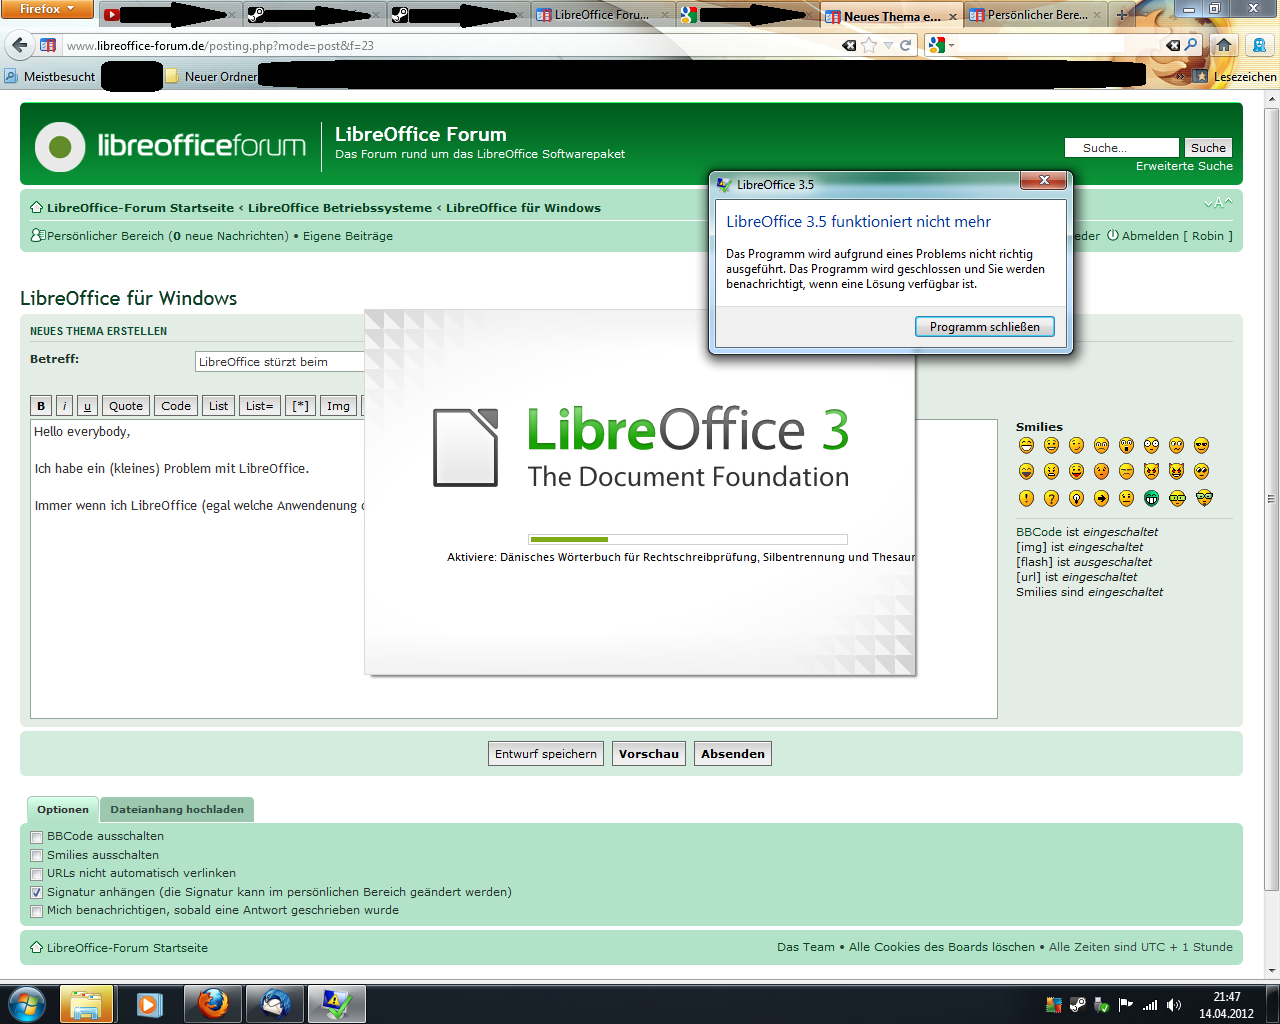Tick the Smilies ausschalten checkbox
Image resolution: width=1280 pixels, height=1024 pixels.
pos(37,856)
